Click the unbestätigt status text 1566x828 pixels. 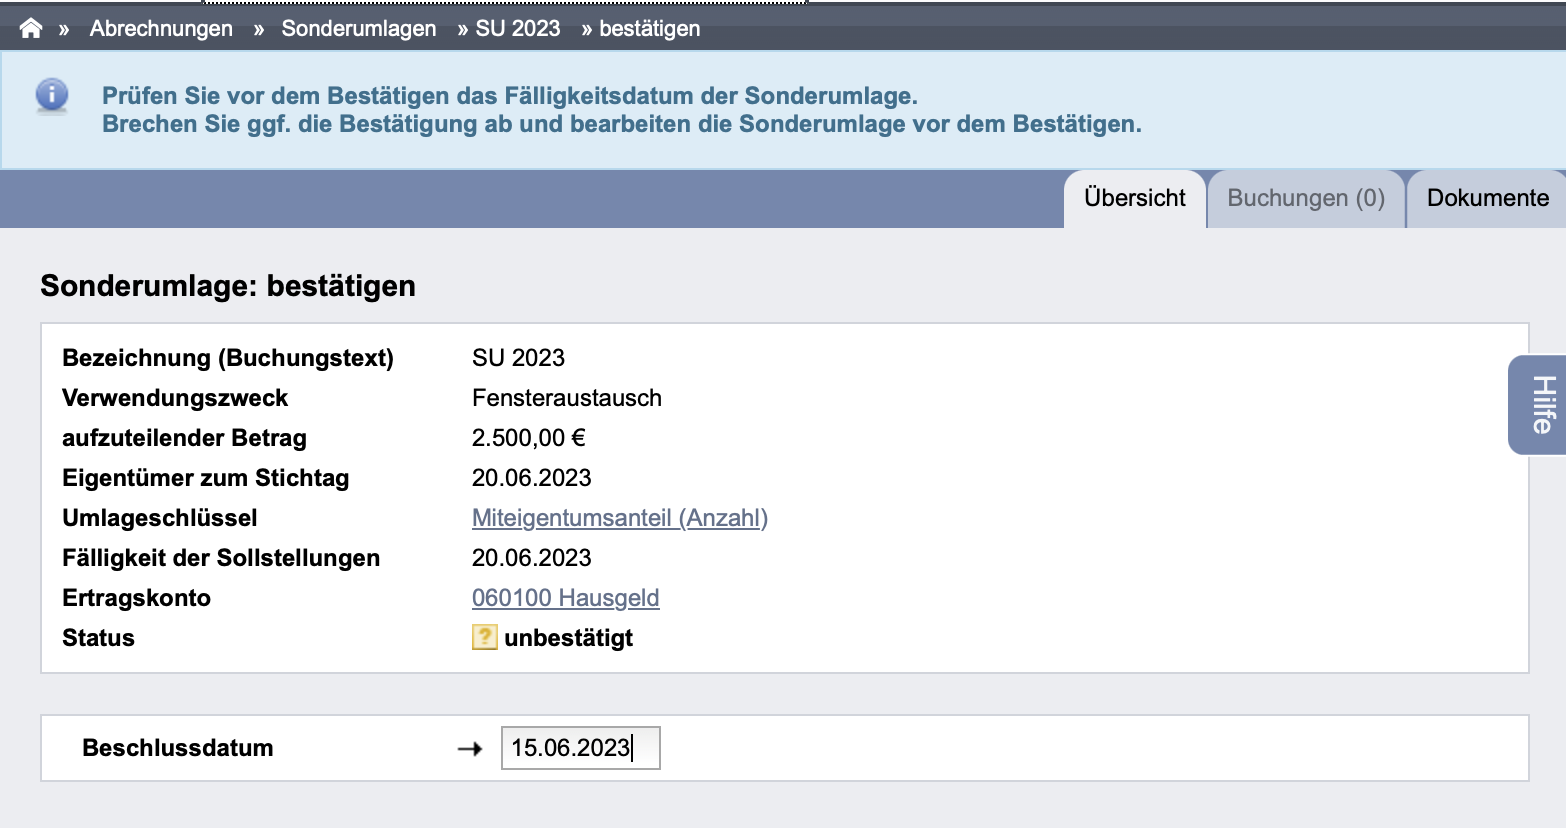click(569, 638)
